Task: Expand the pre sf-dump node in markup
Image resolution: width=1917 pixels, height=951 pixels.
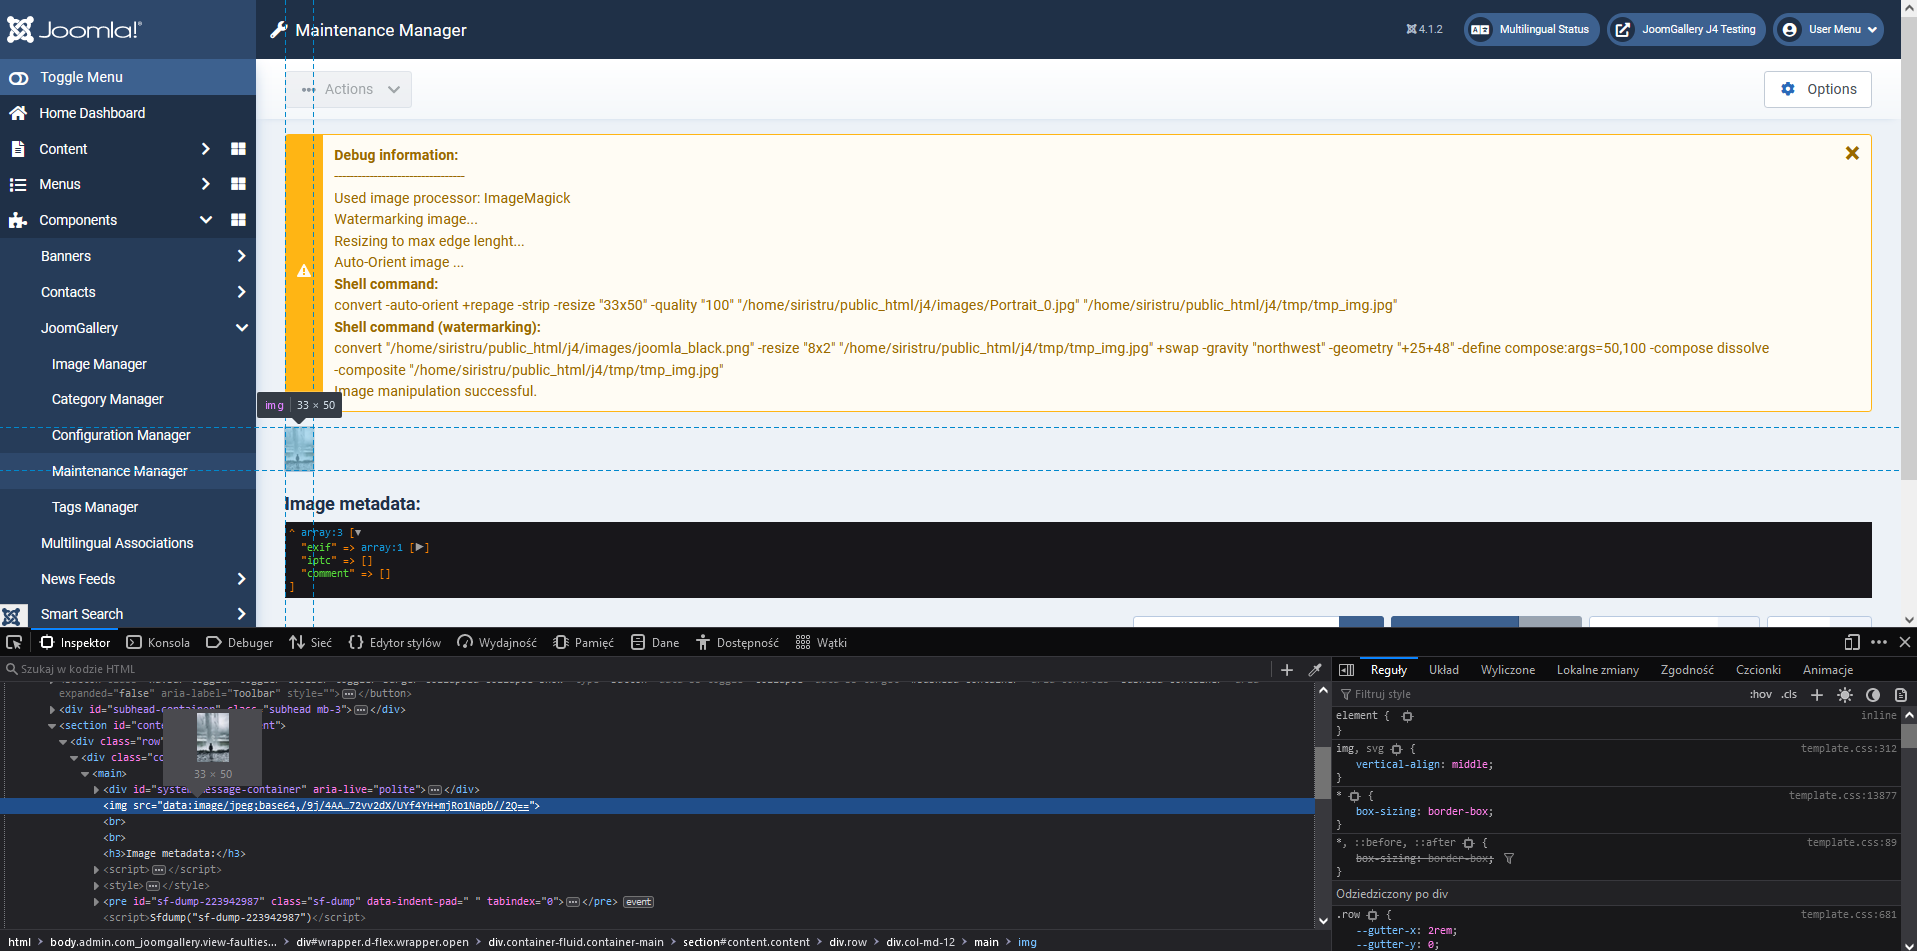Action: pyautogui.click(x=96, y=902)
